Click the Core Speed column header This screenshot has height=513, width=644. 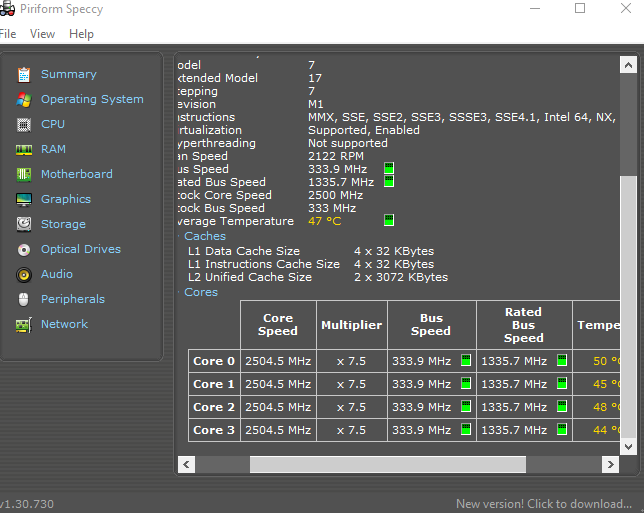278,324
